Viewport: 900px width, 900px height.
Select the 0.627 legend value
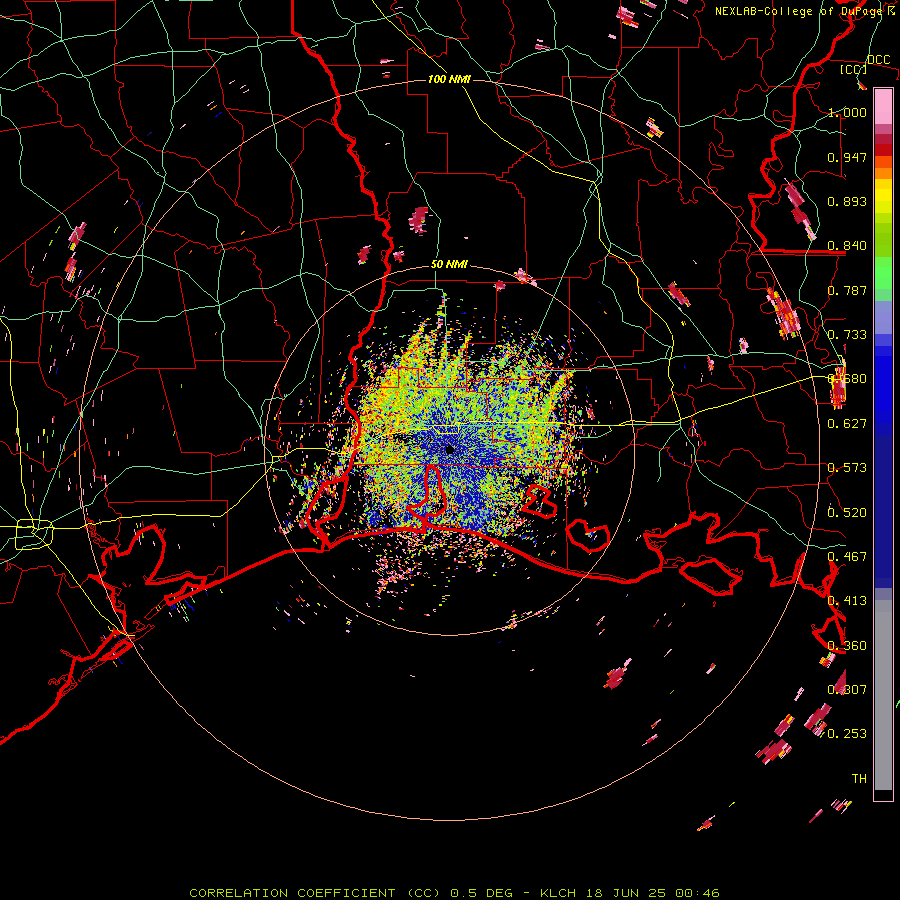pos(847,424)
